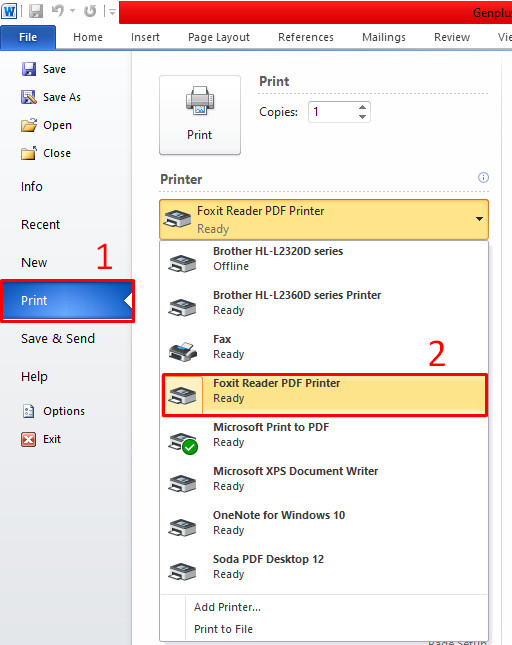Screen dimensions: 512x645
Task: Choose Microsoft Print to PDF printer
Action: click(x=324, y=435)
